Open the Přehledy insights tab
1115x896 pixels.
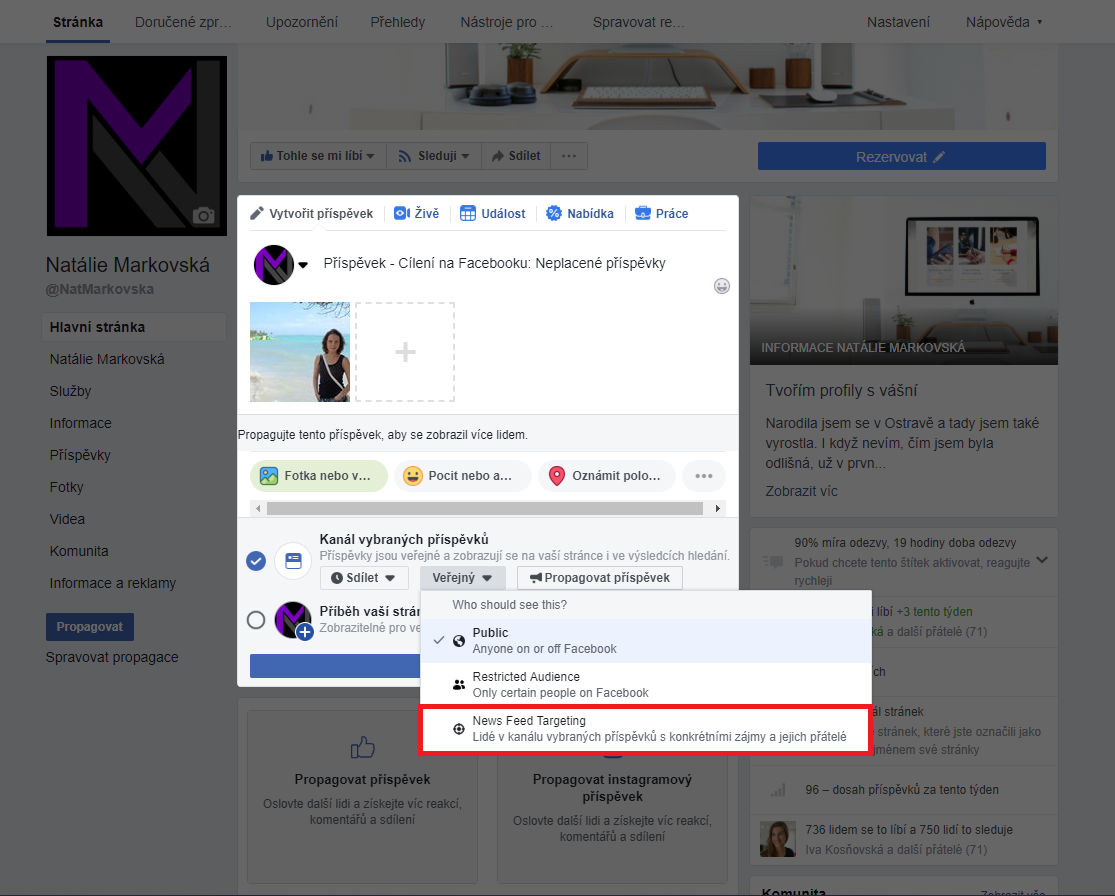click(398, 22)
